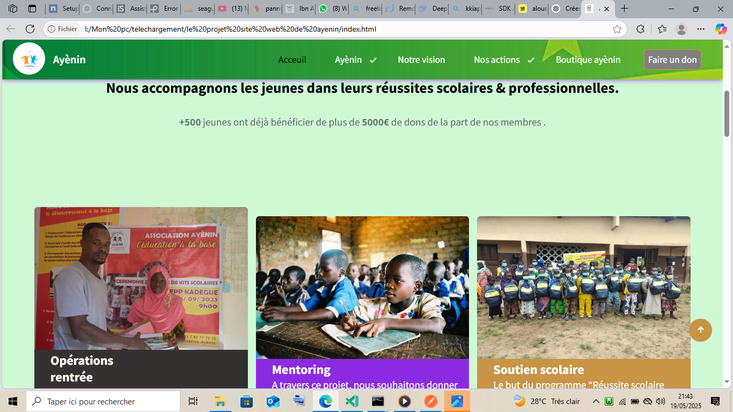Open File Explorer from taskbar

(x=220, y=401)
